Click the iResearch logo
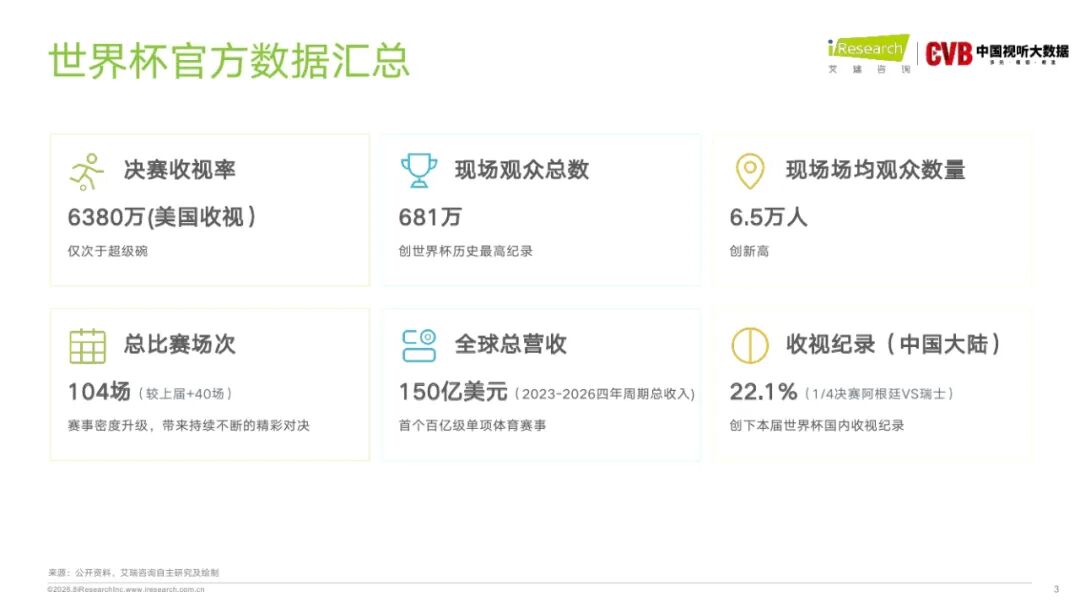The height and width of the screenshot is (608, 1080). [869, 54]
